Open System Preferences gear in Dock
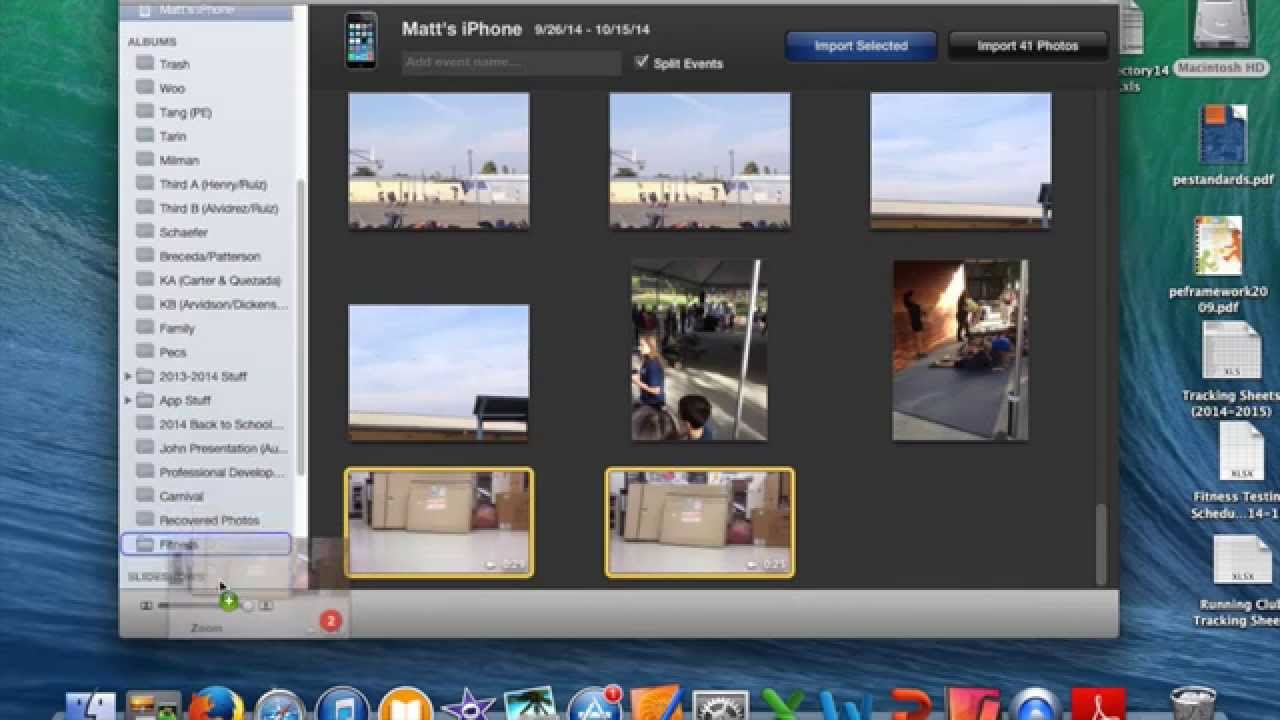 click(x=720, y=705)
